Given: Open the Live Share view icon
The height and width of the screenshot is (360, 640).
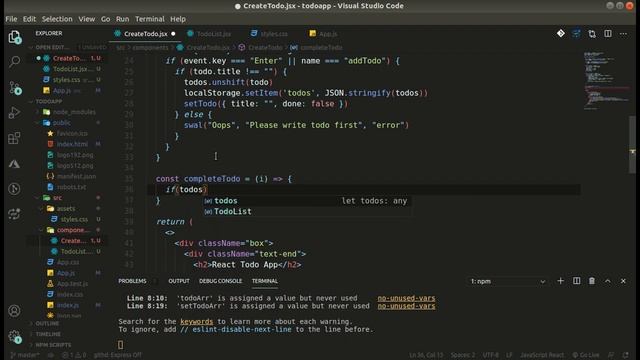Looking at the screenshot, I should (x=15, y=214).
